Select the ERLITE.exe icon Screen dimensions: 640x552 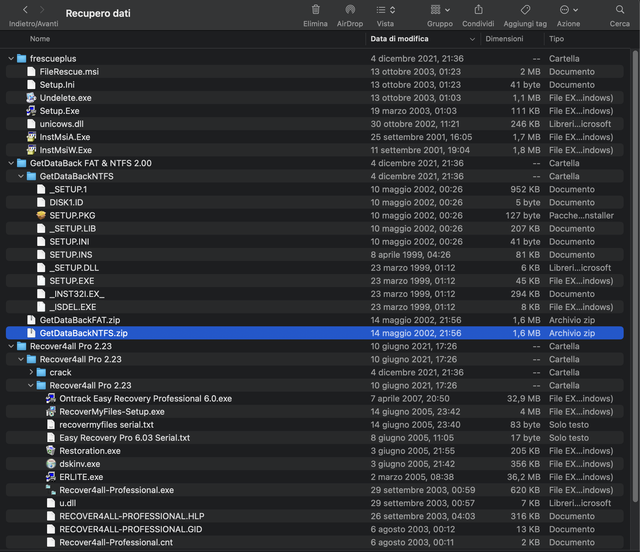click(51, 477)
